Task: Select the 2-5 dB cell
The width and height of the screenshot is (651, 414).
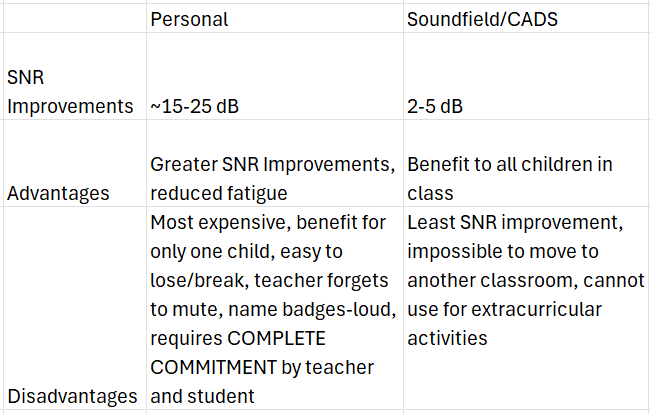Action: [x=527, y=76]
